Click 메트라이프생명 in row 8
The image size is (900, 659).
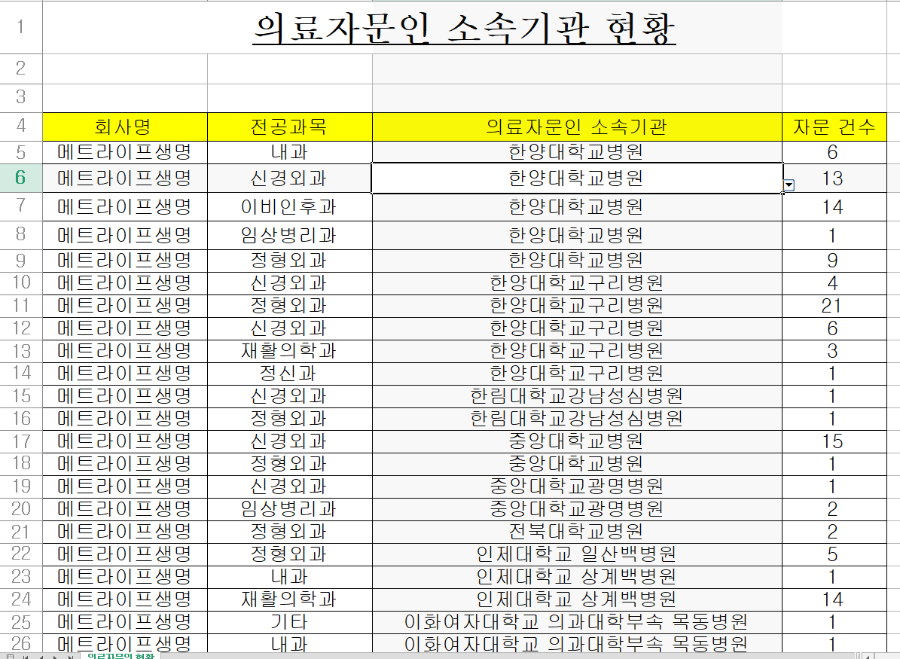(x=125, y=235)
